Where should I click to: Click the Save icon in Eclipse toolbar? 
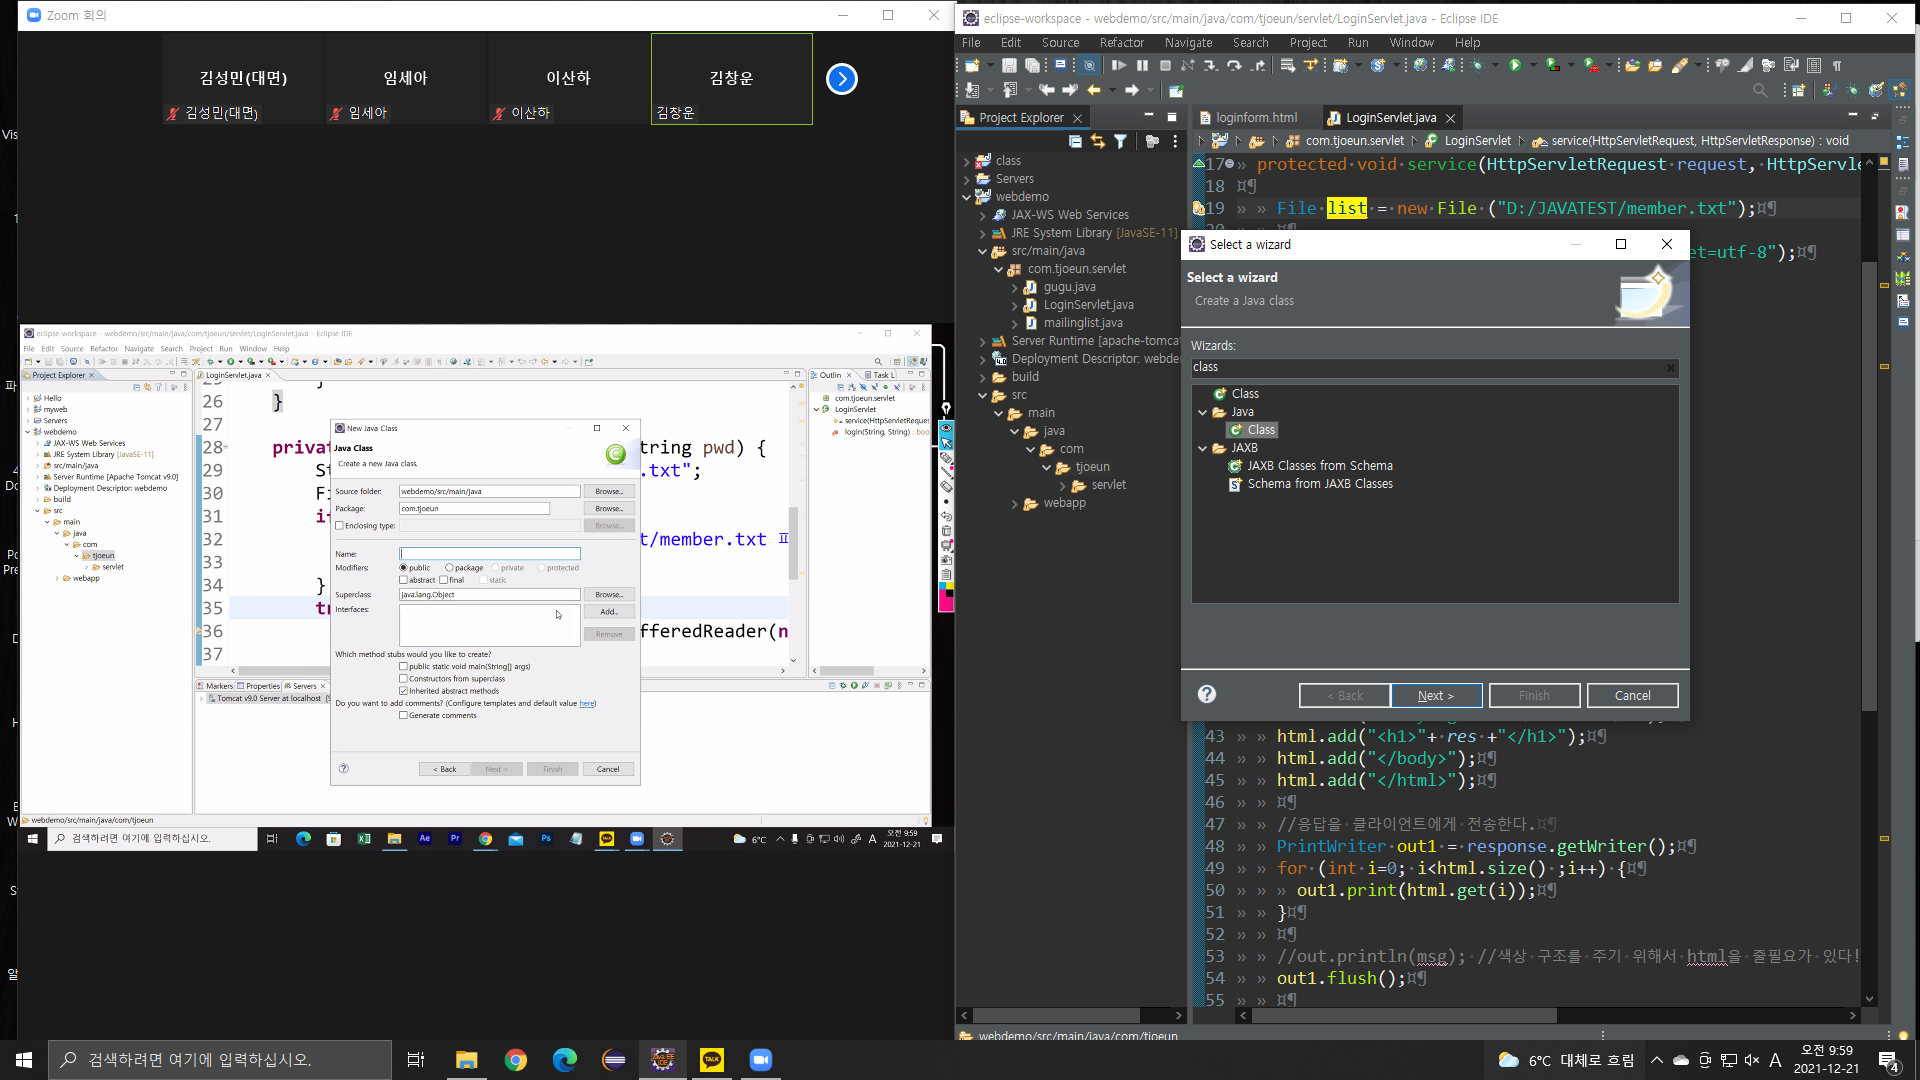(x=1009, y=65)
